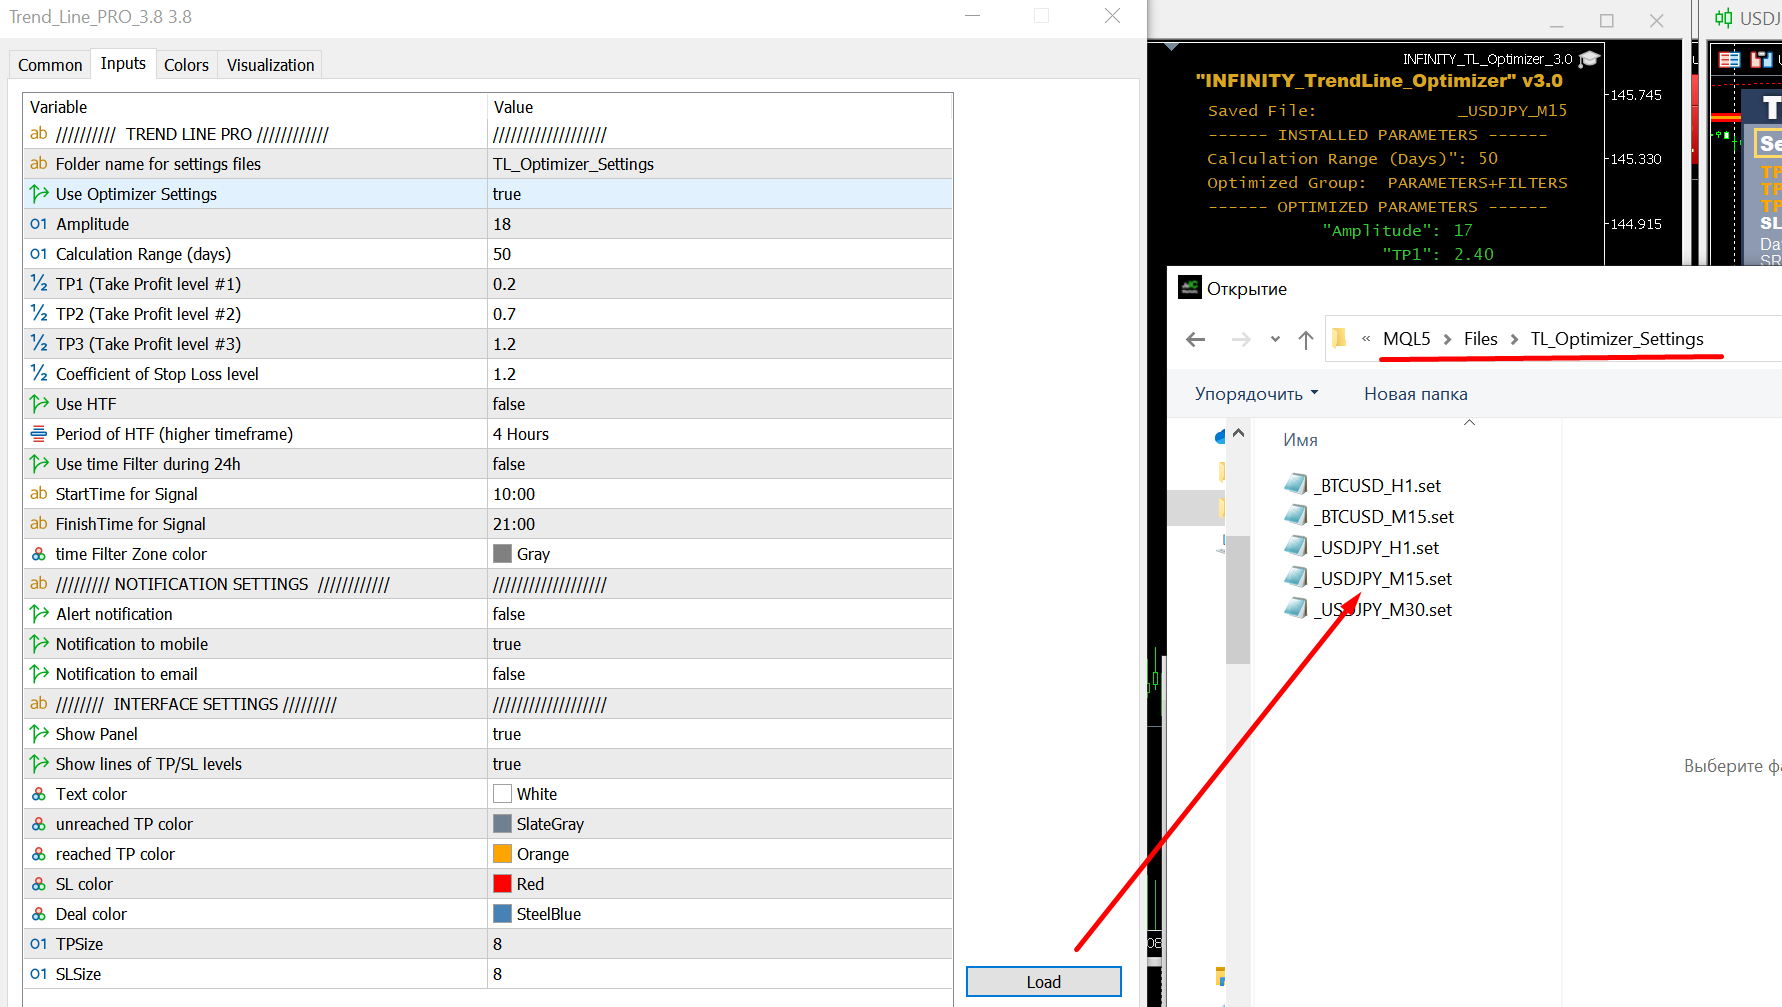
Task: Click the TL_Optimizer_Settings folder name value
Action: pyautogui.click(x=573, y=164)
